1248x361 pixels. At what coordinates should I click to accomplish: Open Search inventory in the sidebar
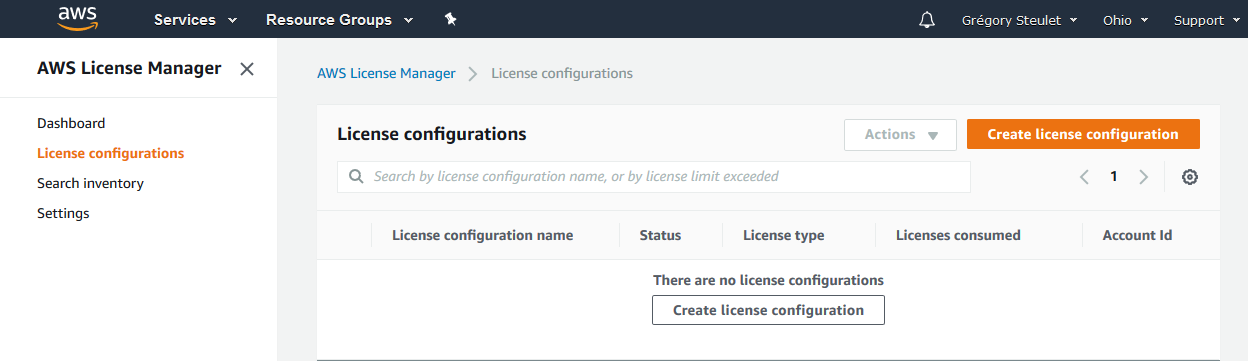coord(90,183)
